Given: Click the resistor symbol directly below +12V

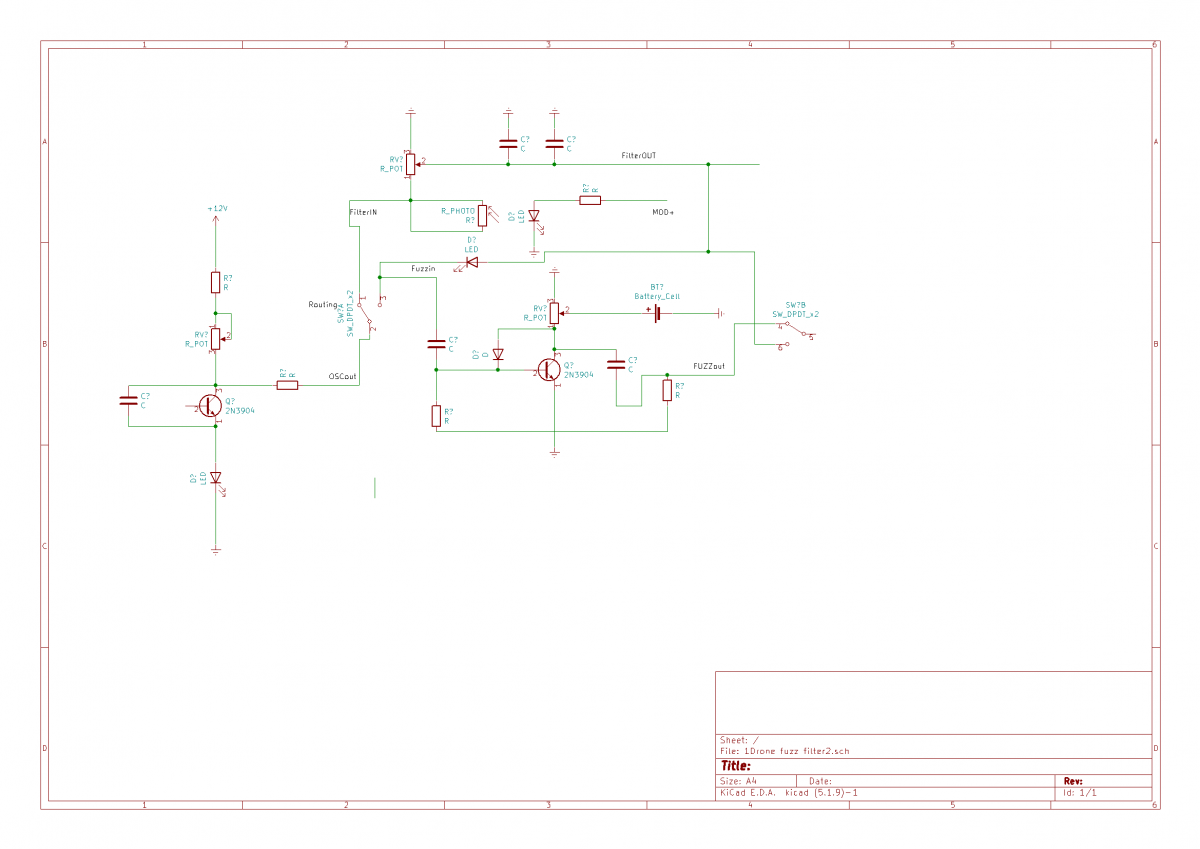Looking at the screenshot, I should 215,282.
